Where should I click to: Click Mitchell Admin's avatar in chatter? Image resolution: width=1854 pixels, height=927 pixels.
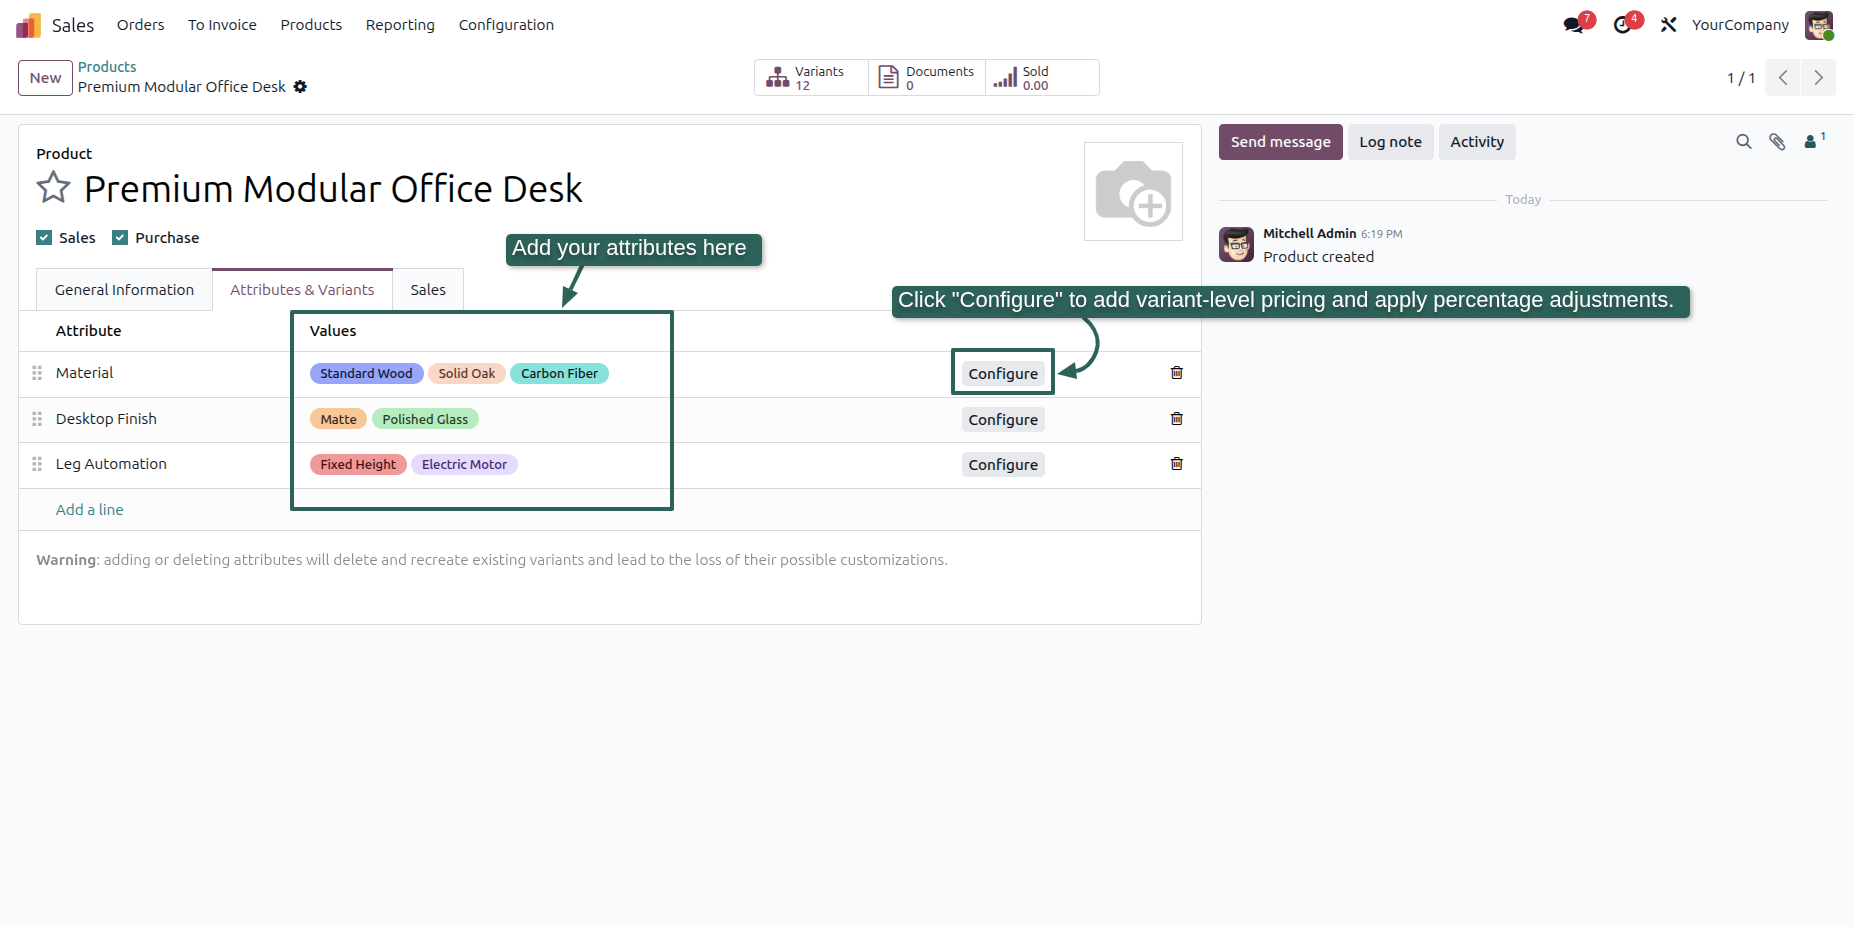click(x=1236, y=244)
